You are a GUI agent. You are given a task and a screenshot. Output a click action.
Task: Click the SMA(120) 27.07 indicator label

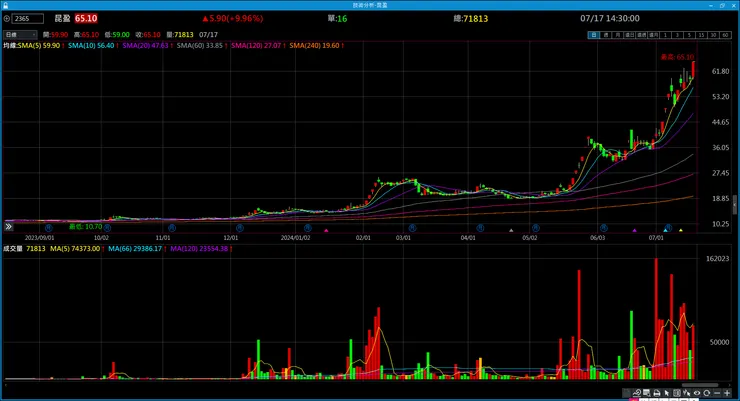pos(256,46)
